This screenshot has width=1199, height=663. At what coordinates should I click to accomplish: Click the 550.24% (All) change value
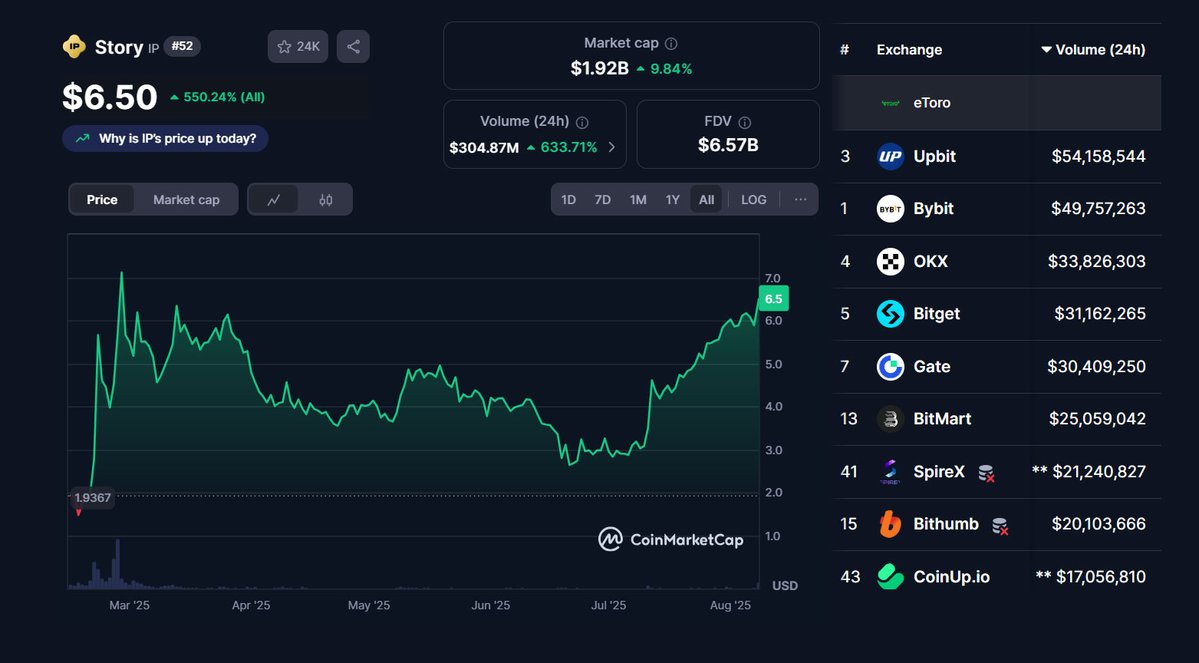[x=218, y=97]
